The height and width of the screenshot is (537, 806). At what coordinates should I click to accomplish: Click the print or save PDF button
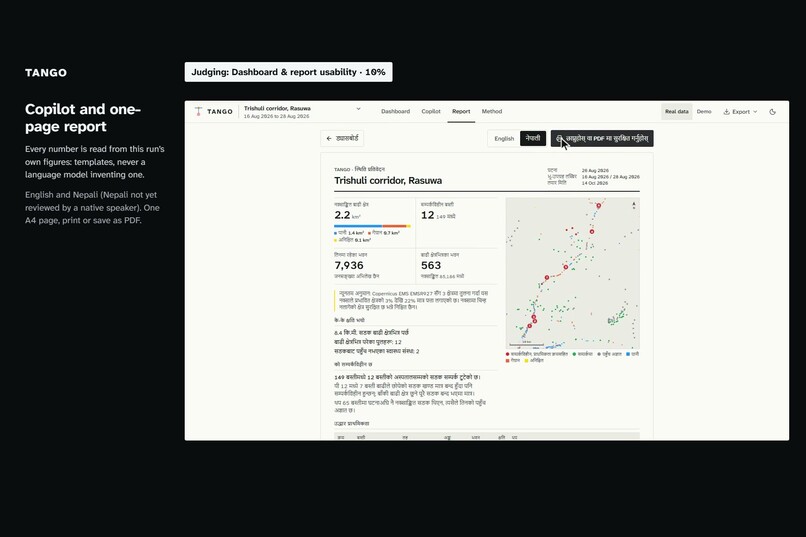[602, 138]
